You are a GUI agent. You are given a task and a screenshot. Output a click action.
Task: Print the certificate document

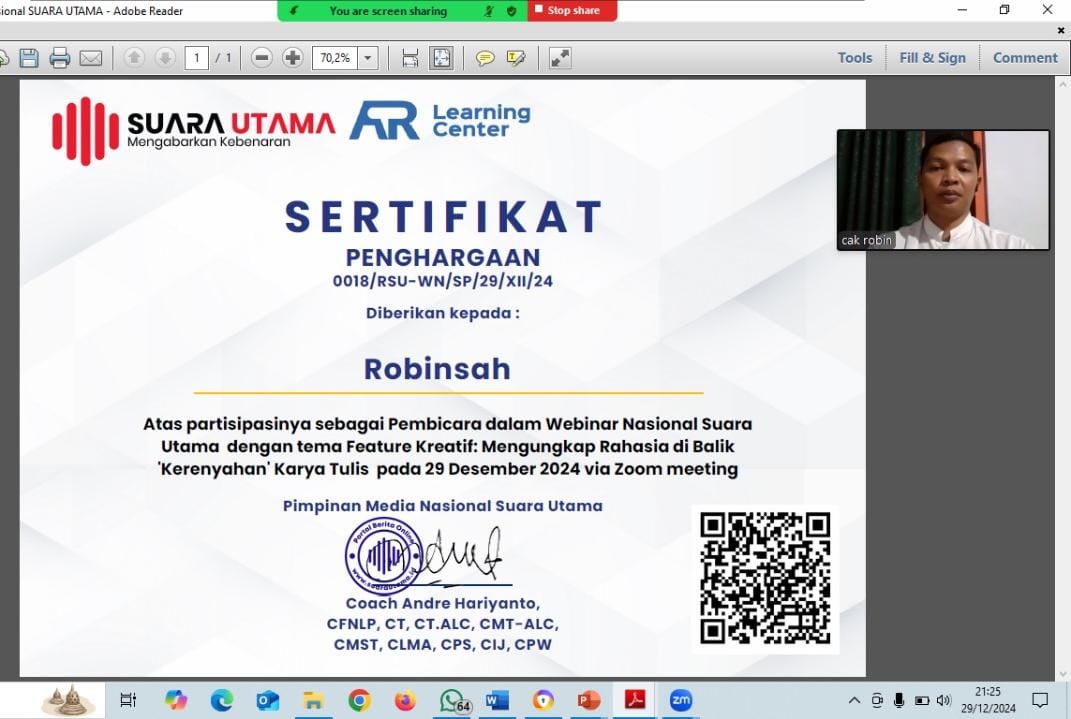pyautogui.click(x=59, y=58)
